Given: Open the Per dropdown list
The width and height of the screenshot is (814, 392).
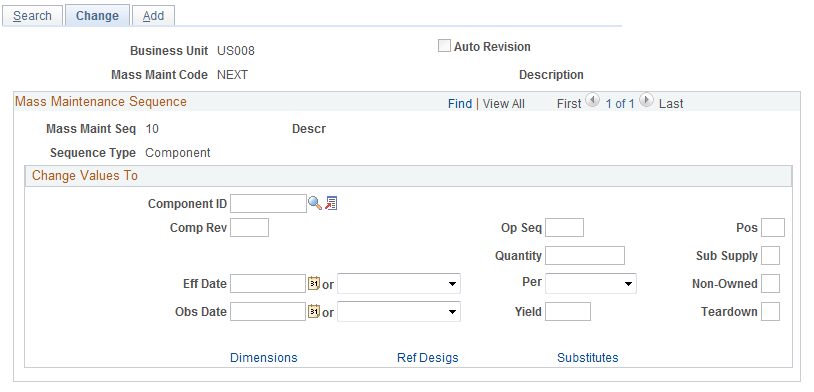Looking at the screenshot, I should coord(591,284).
